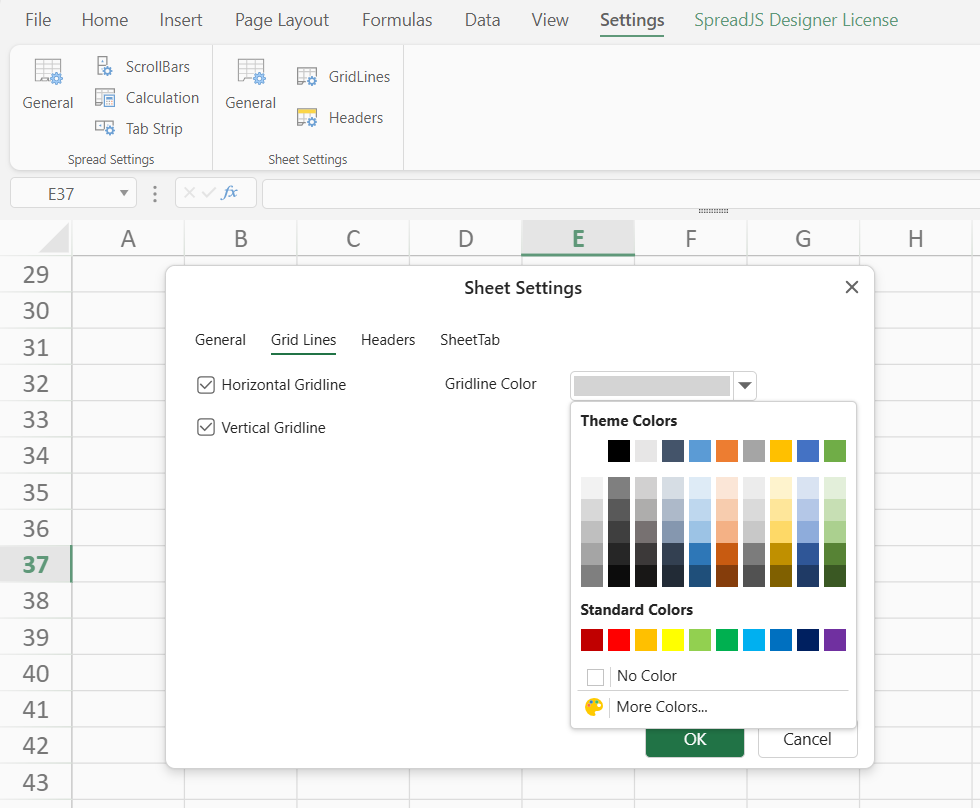The height and width of the screenshot is (808, 980).
Task: Select the standard purple color swatch
Action: click(835, 640)
